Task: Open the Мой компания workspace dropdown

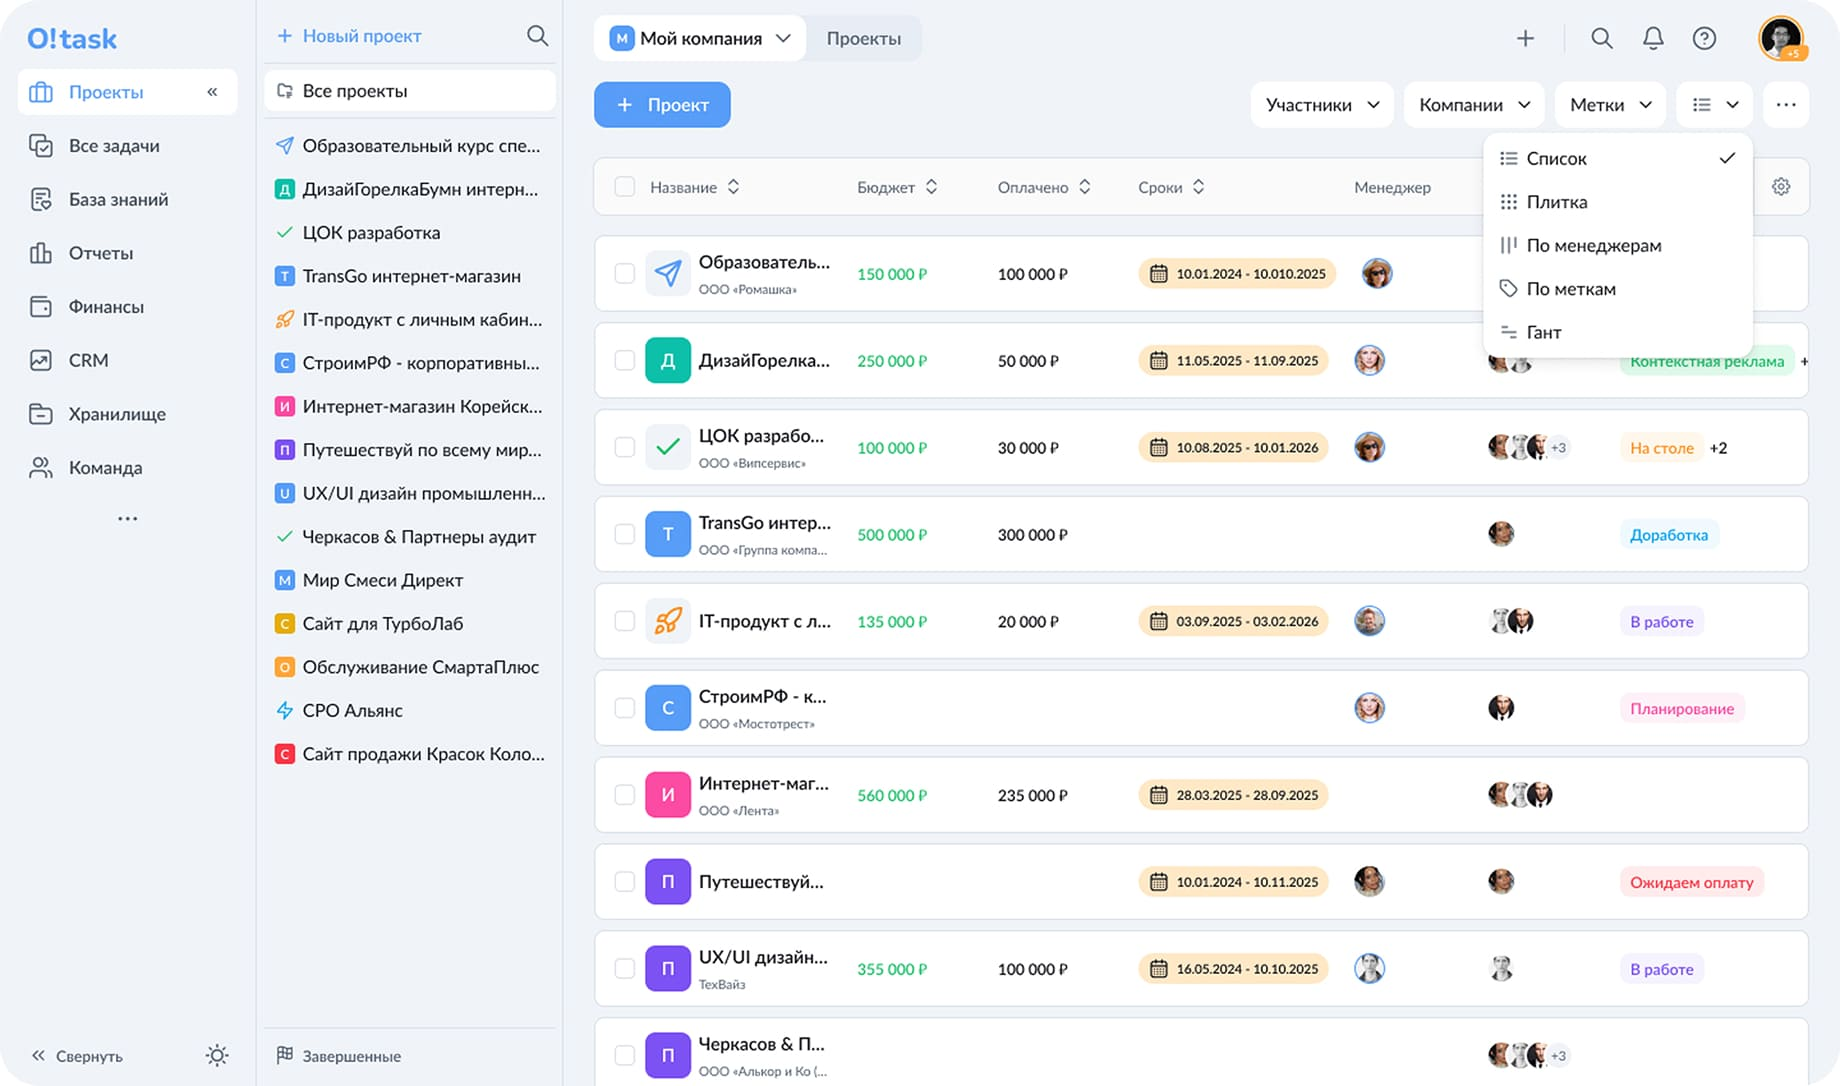Action: pyautogui.click(x=699, y=38)
